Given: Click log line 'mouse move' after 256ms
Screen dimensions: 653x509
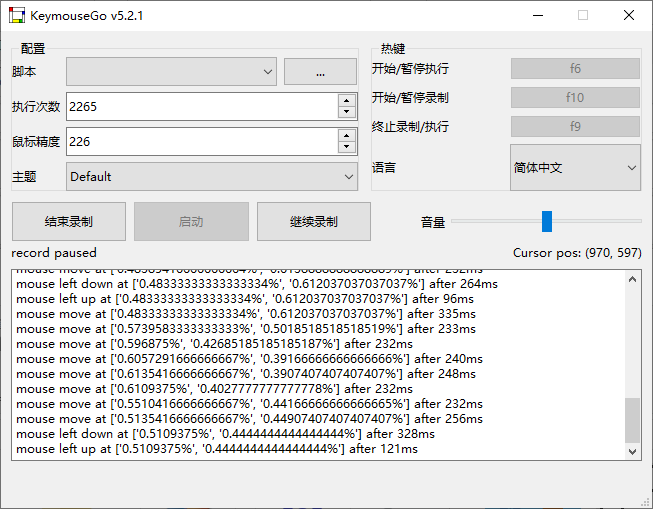Looking at the screenshot, I should tap(249, 419).
